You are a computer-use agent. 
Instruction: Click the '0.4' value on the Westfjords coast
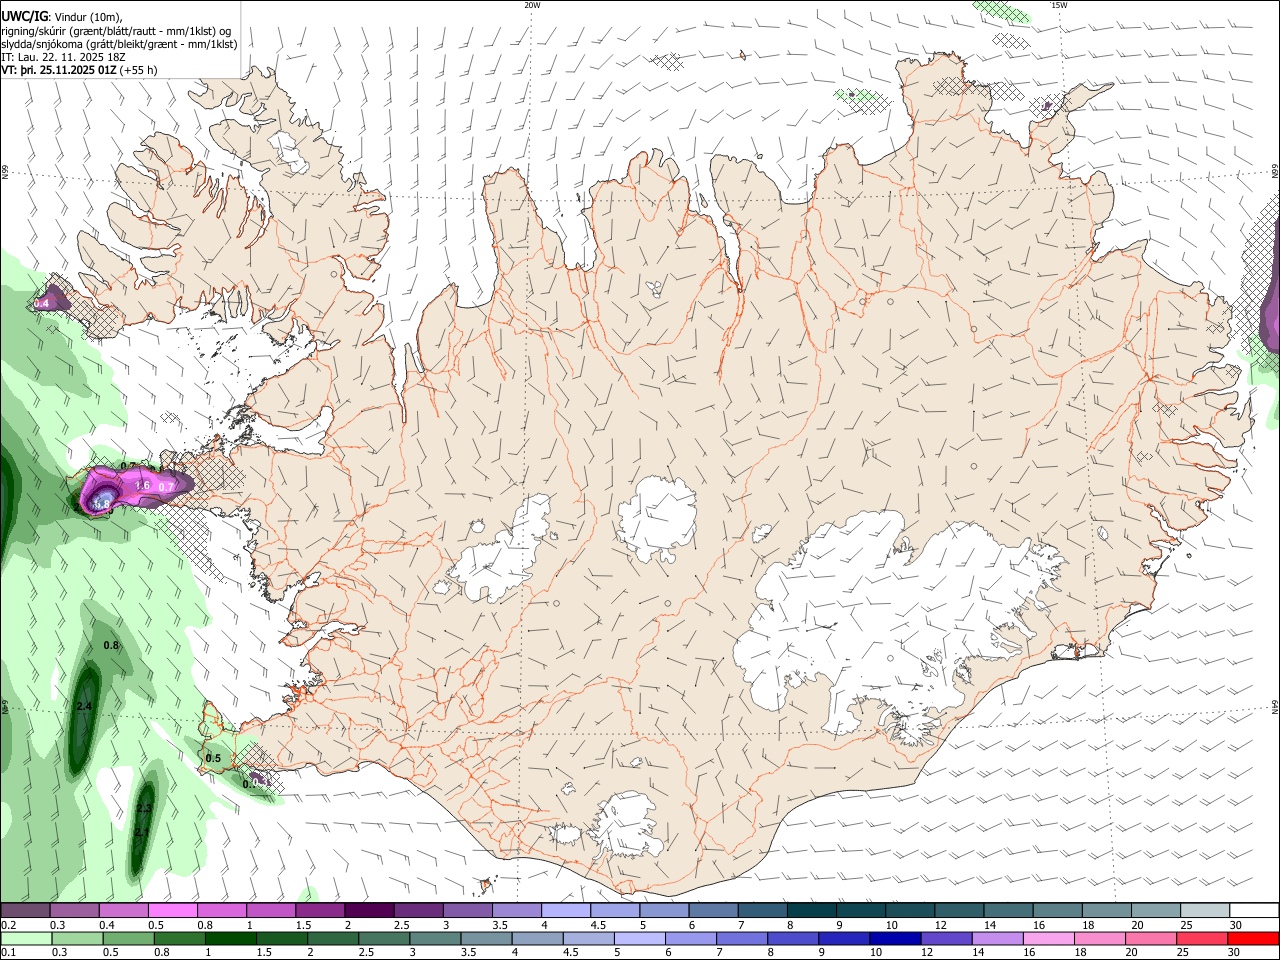41,303
